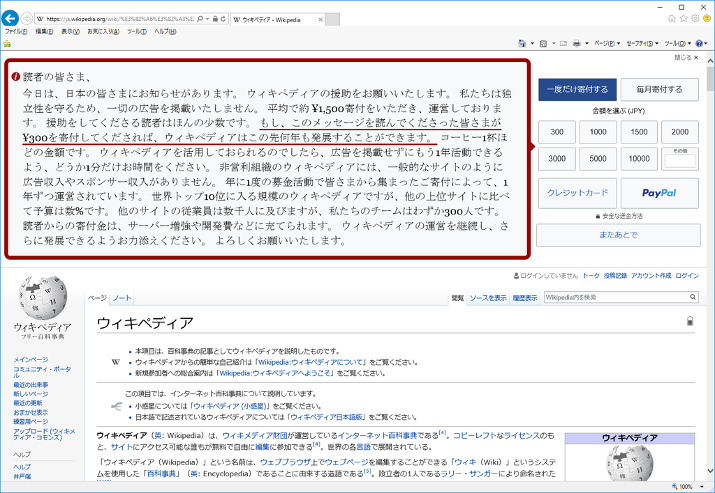Click the security lock icon in address bar
This screenshot has width=715, height=493.
pos(215,19)
